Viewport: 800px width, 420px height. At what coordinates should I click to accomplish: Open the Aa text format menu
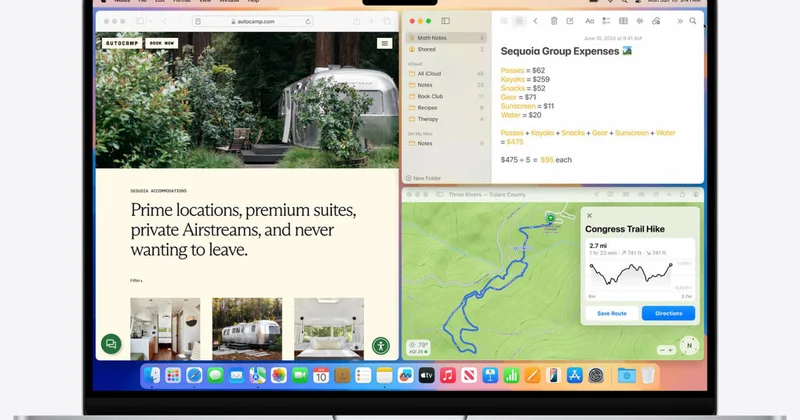tap(589, 21)
